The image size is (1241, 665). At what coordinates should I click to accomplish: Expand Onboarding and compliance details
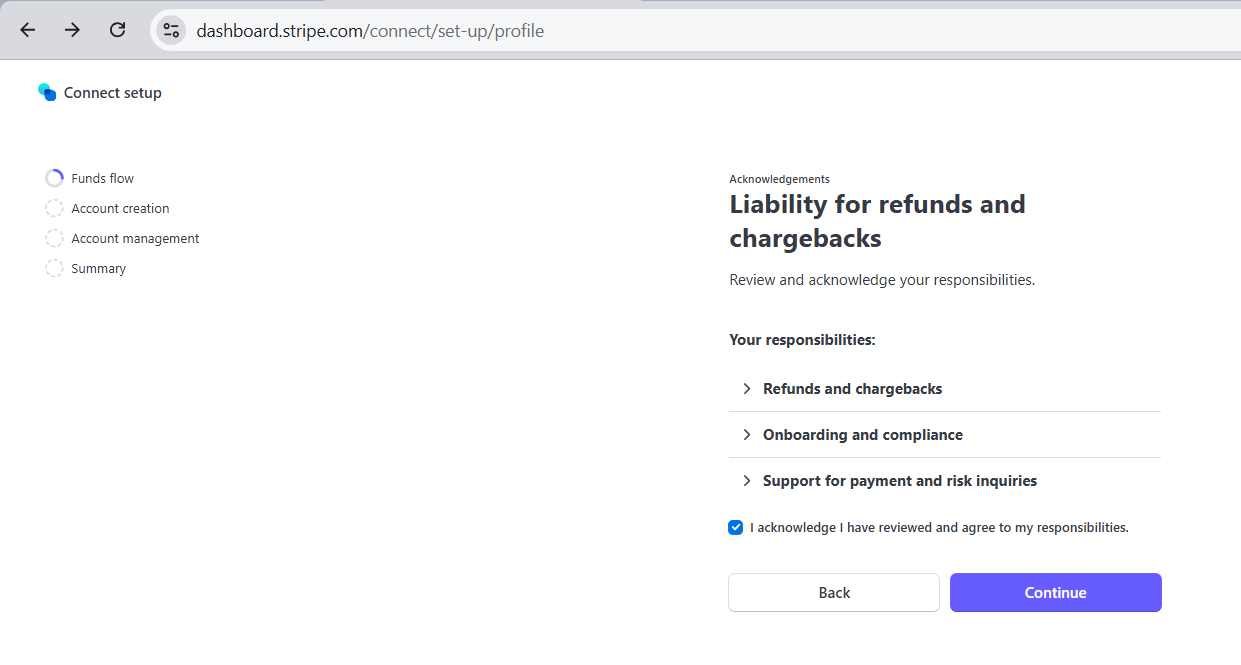click(945, 435)
